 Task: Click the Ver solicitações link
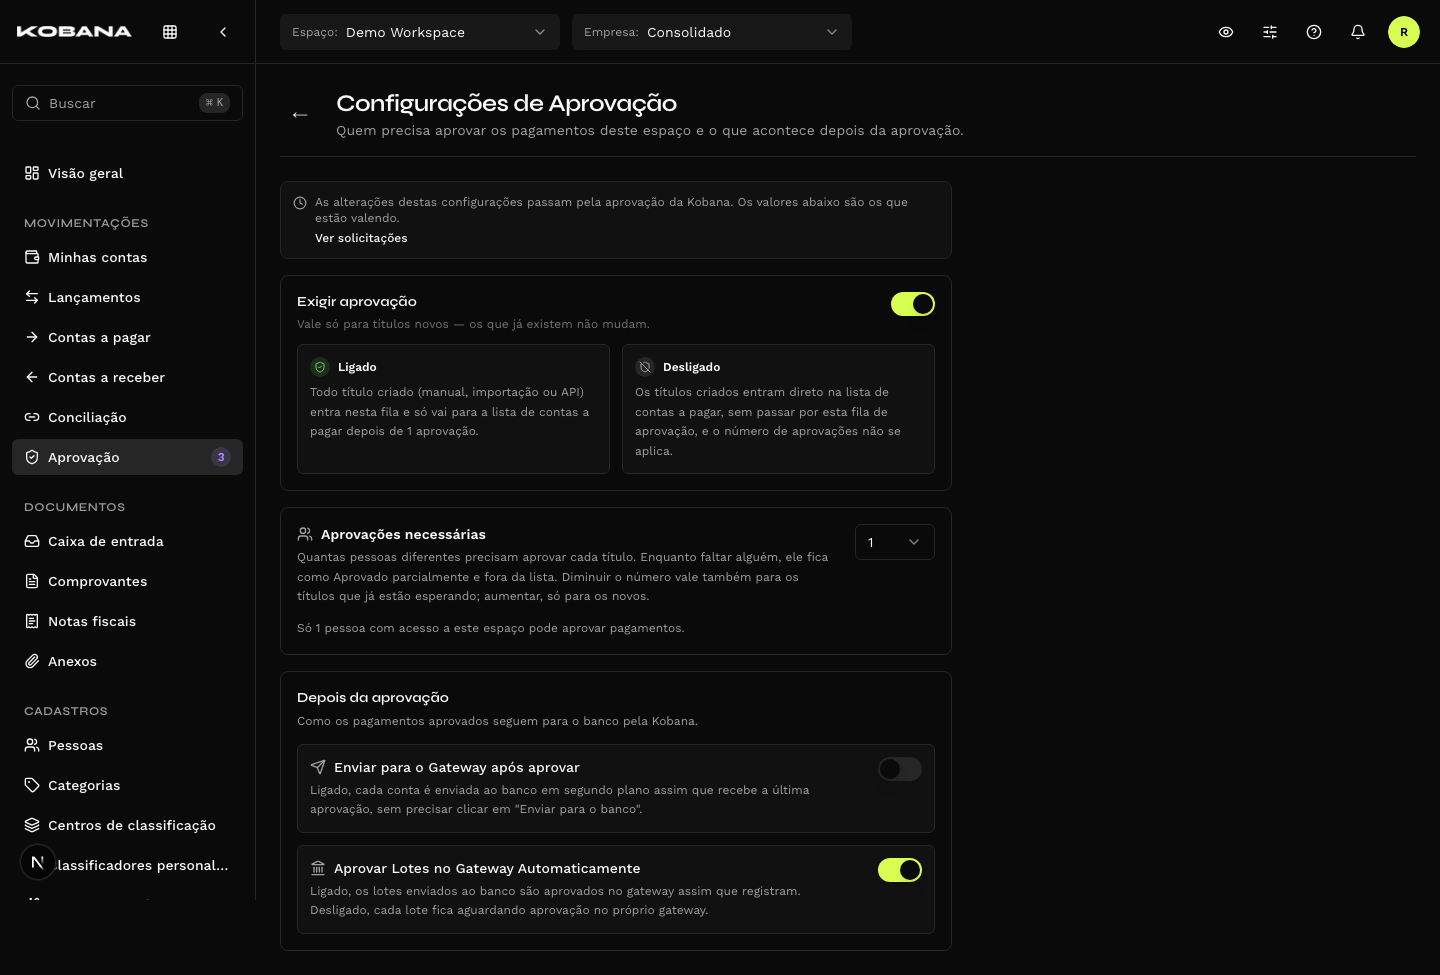point(361,238)
